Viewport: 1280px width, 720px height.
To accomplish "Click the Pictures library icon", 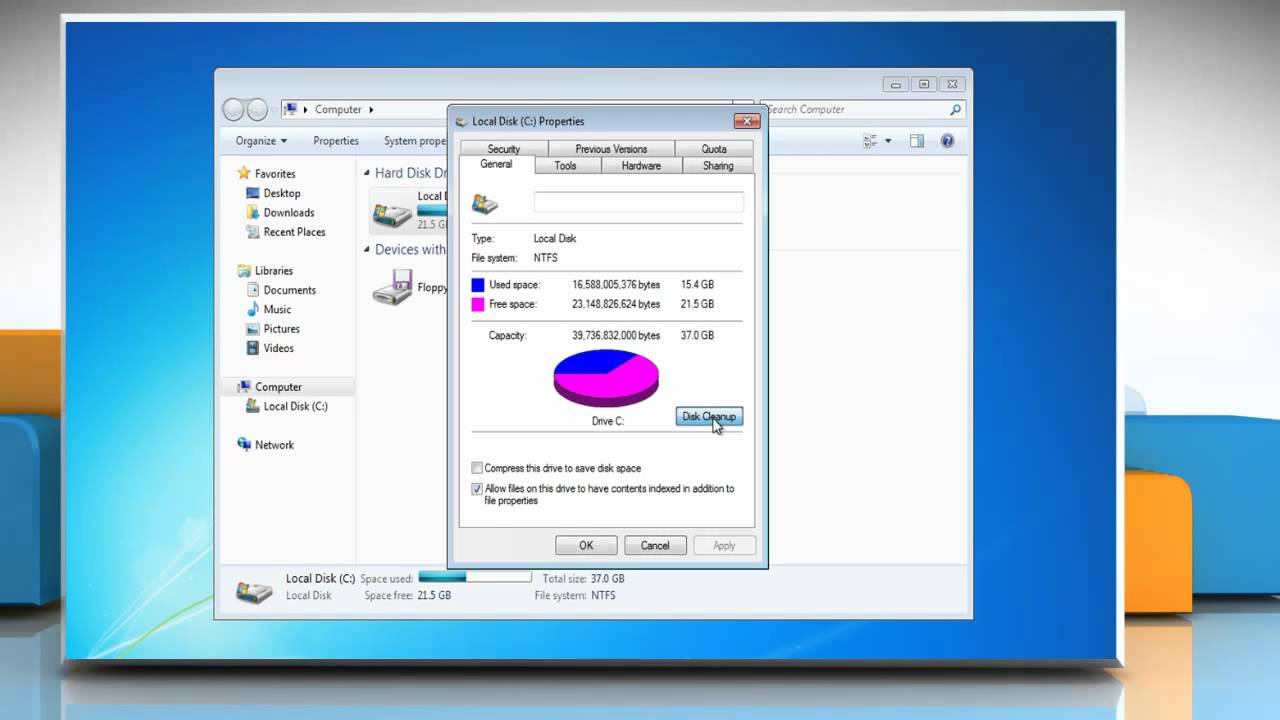I will pos(253,329).
